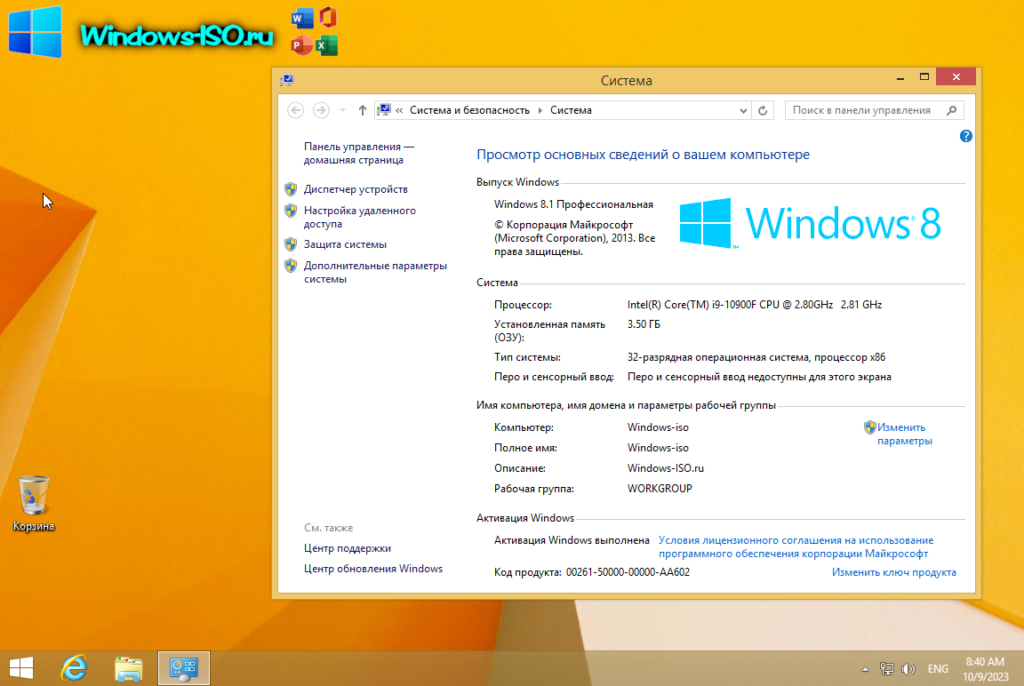This screenshot has height=686, width=1024.
Task: Open Центр обновления Windows link
Action: coord(373,568)
